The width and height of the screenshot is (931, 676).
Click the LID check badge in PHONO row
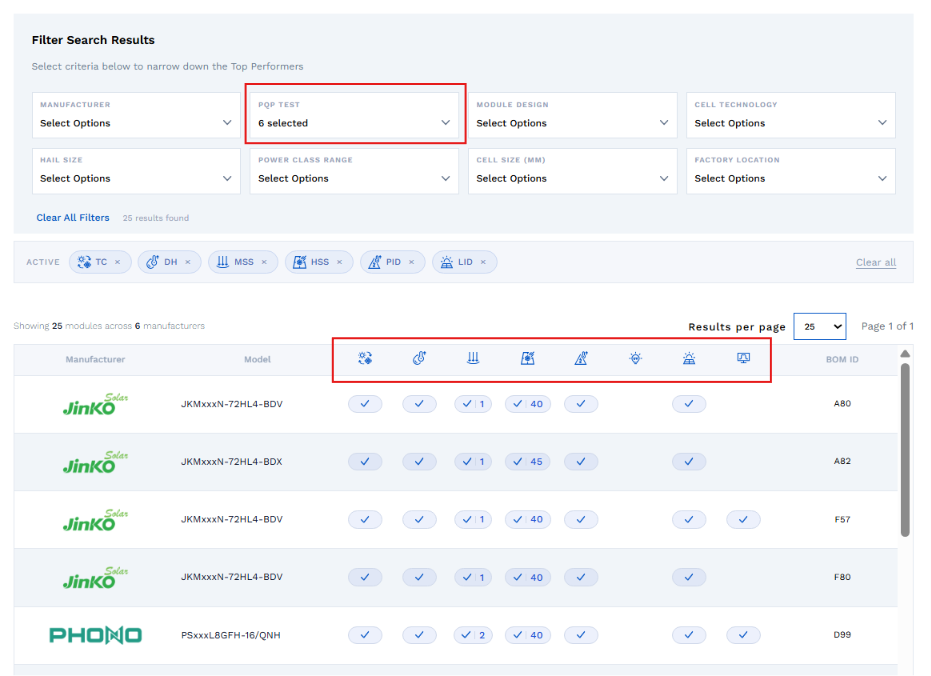click(x=689, y=635)
